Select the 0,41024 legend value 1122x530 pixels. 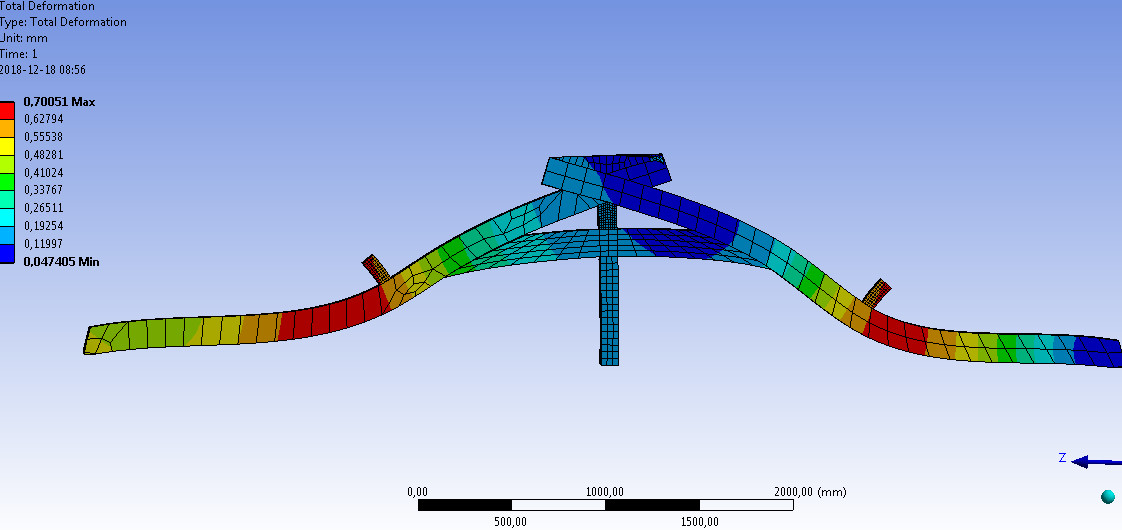tap(43, 173)
